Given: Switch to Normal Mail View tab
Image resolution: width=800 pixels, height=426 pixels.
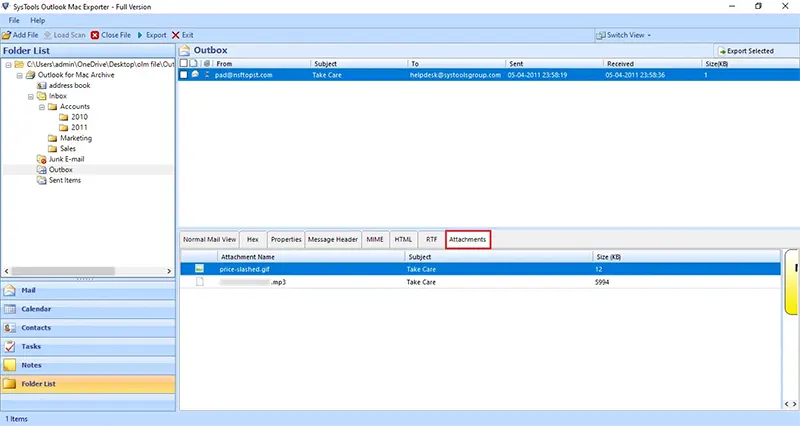Looking at the screenshot, I should click(x=210, y=239).
